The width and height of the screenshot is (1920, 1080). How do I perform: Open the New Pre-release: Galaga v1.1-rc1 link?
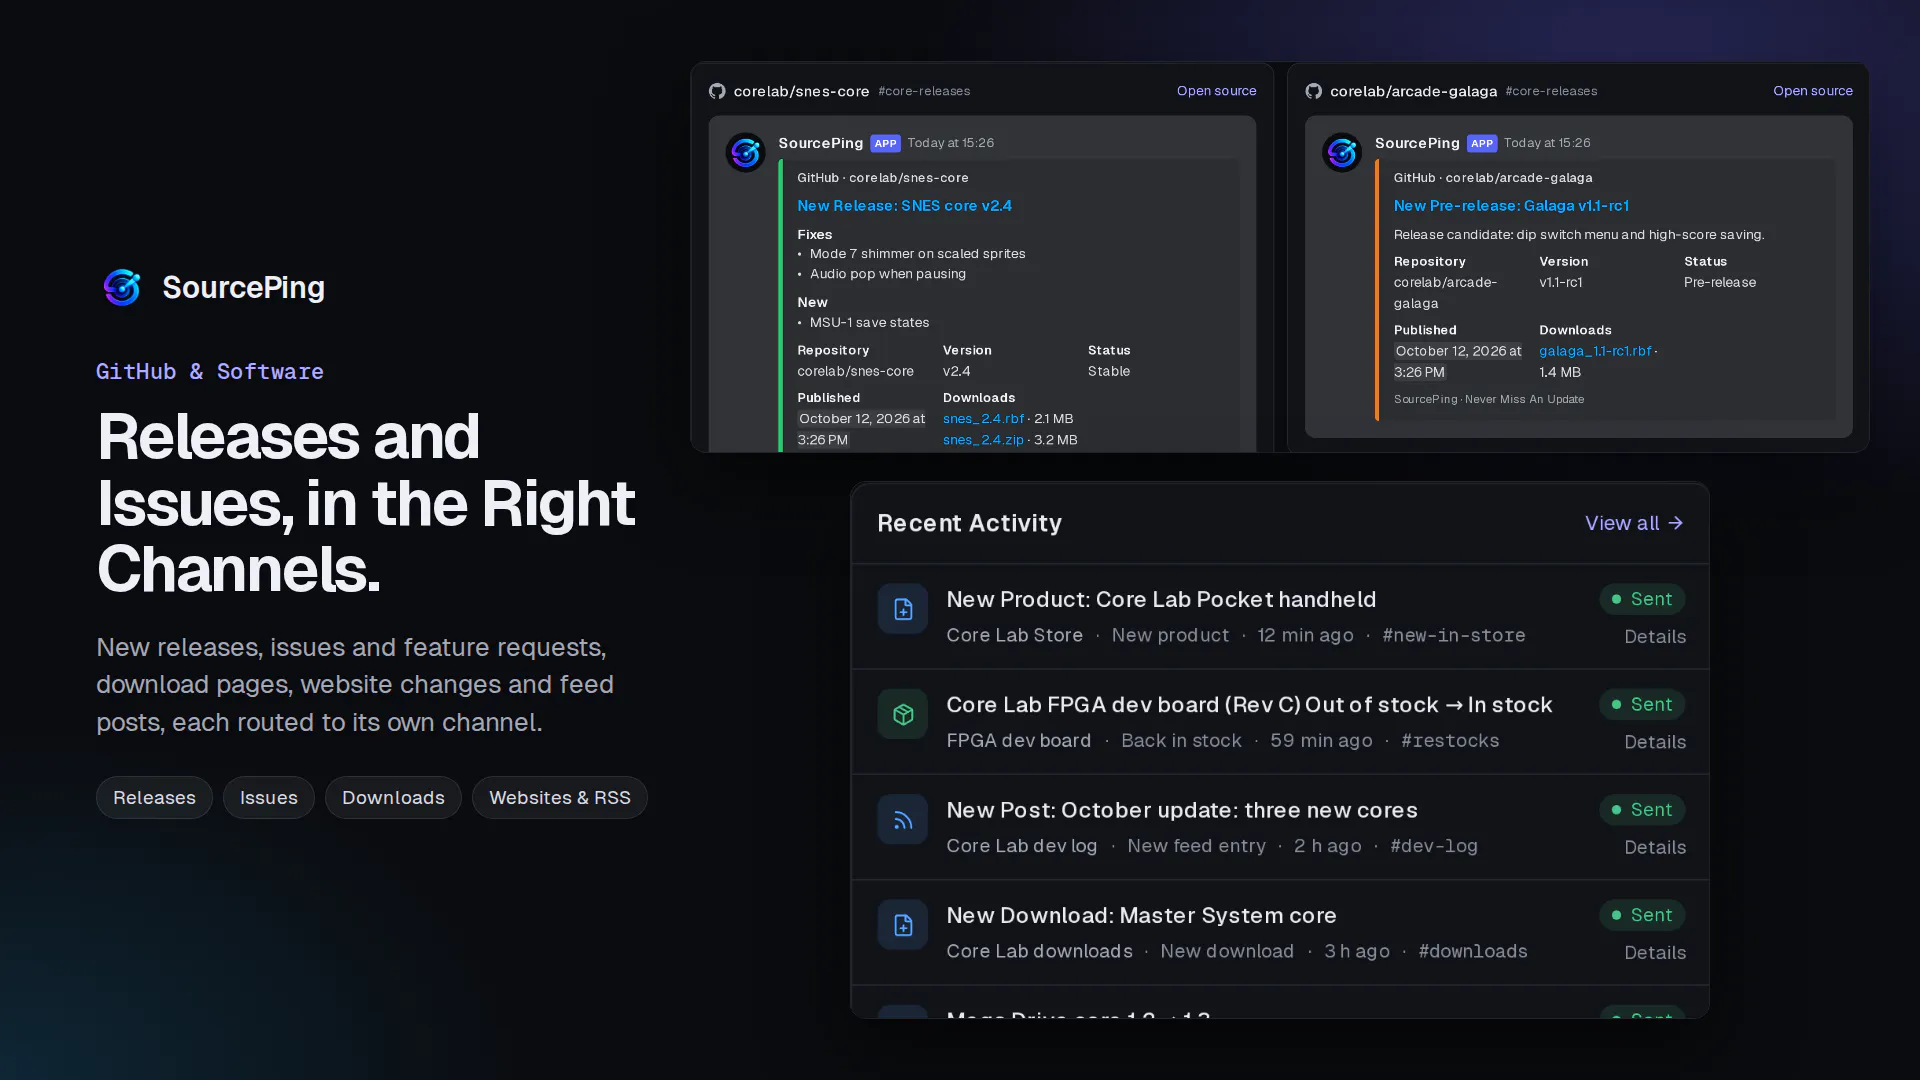1511,206
